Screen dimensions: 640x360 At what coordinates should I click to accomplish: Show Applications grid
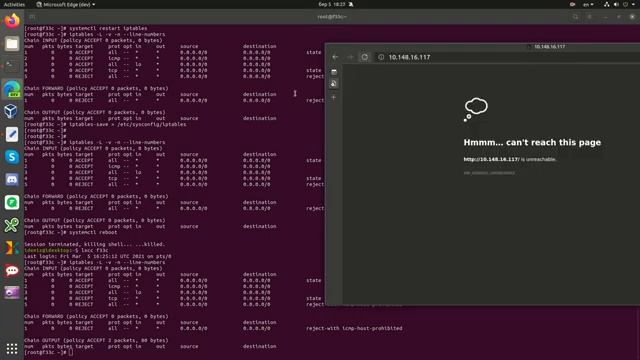click(x=12, y=348)
